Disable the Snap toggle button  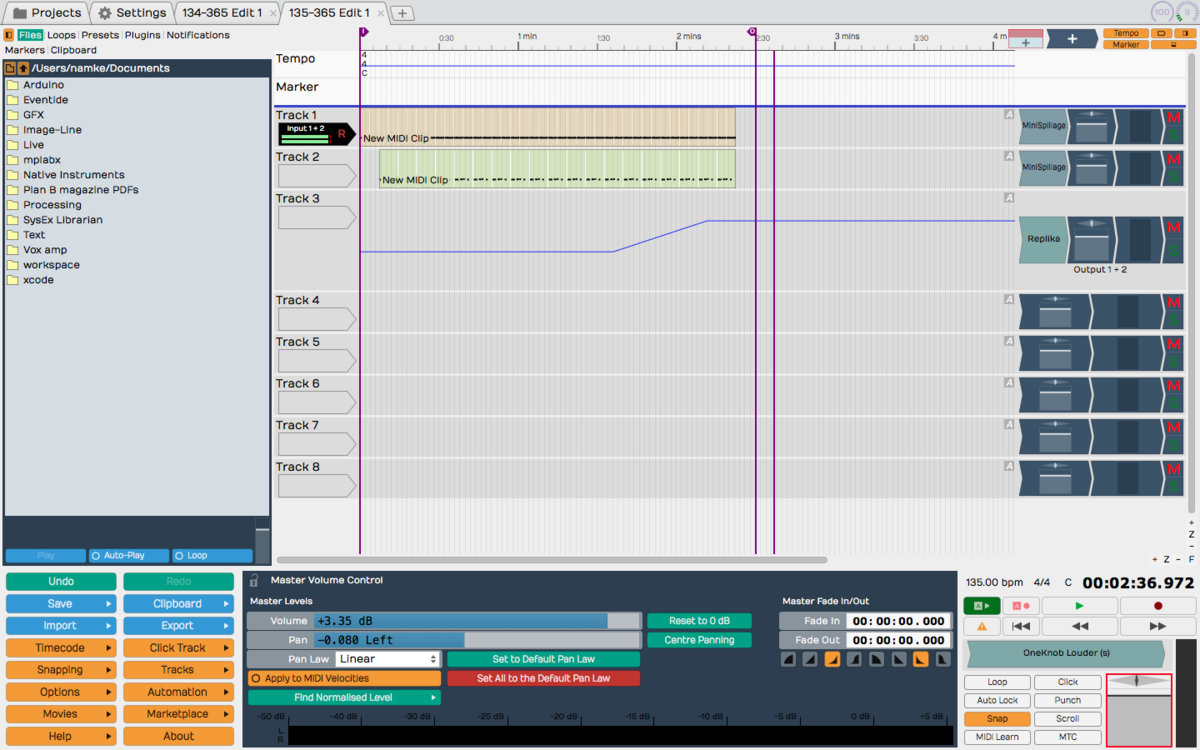click(996, 719)
